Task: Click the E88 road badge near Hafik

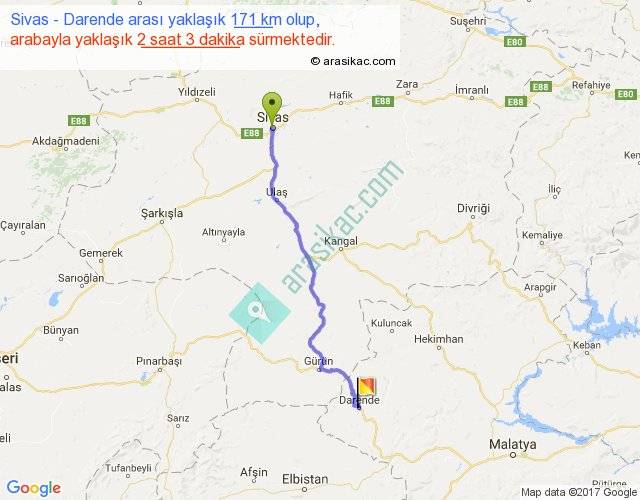Action: click(x=383, y=101)
